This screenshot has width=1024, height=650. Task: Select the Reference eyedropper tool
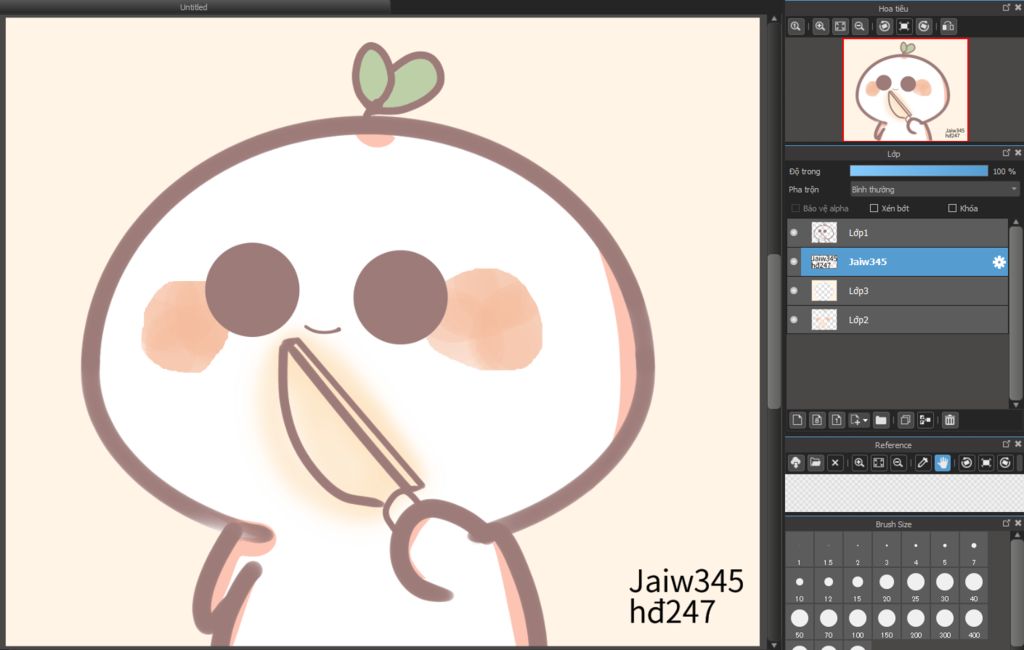(x=923, y=463)
